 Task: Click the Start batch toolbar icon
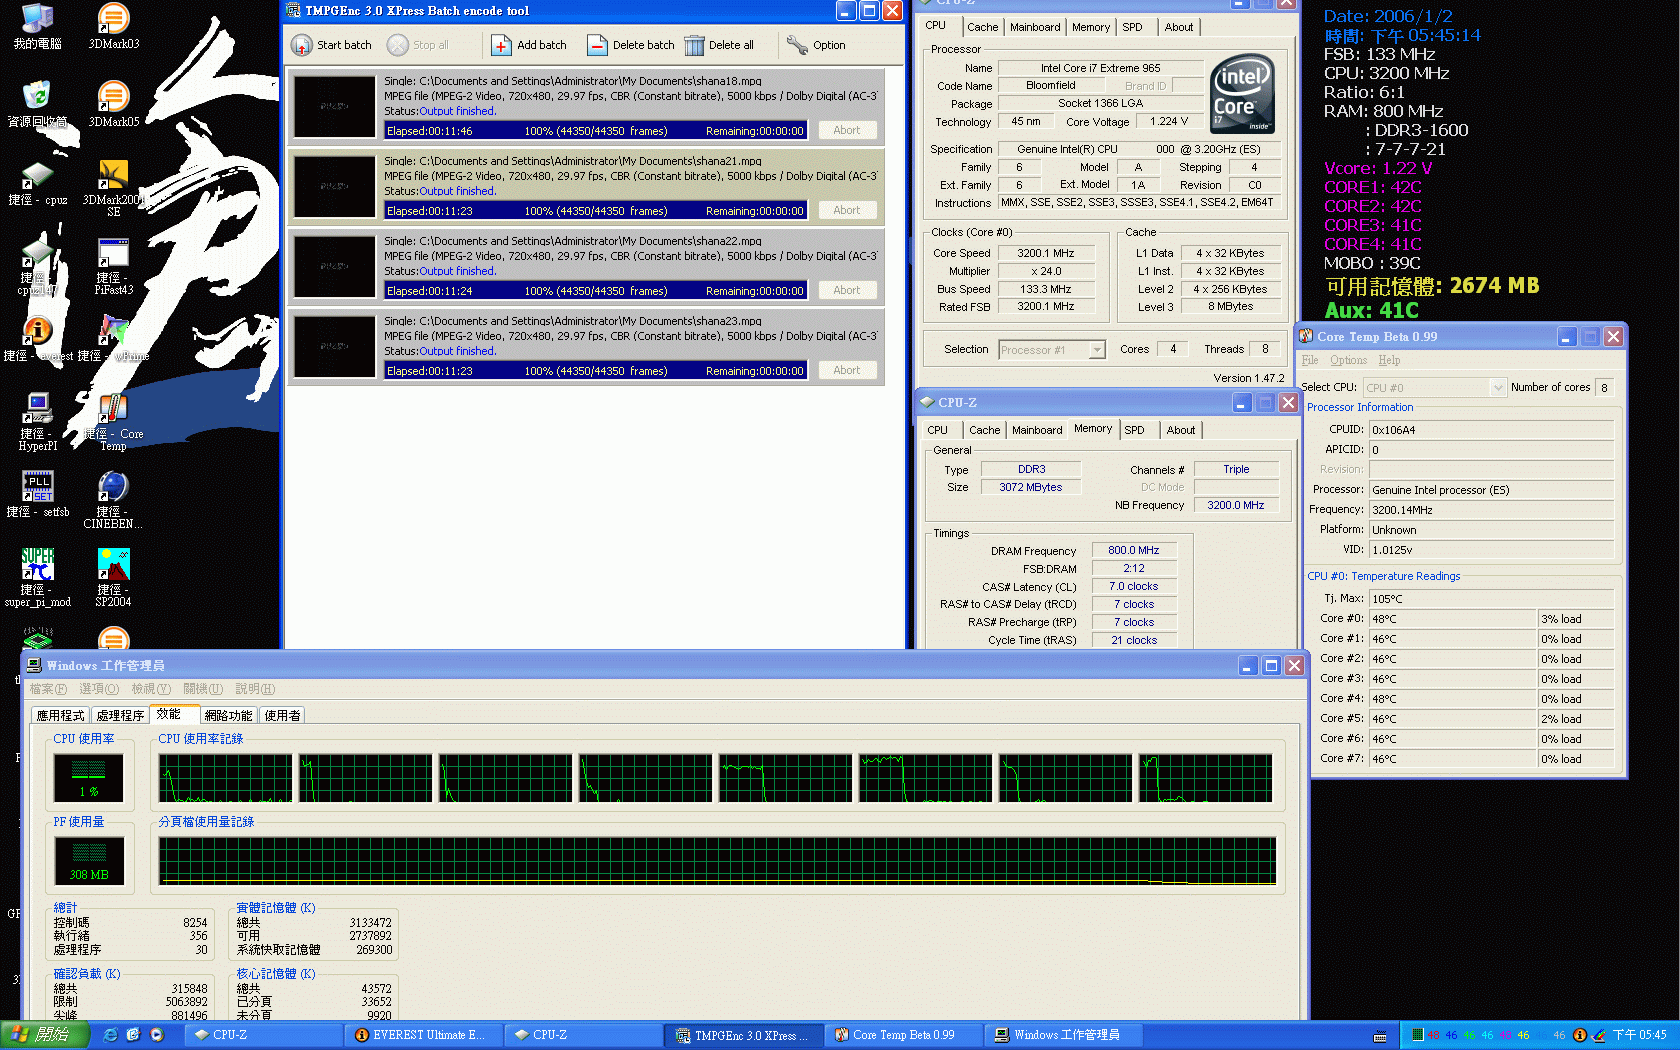tap(302, 45)
